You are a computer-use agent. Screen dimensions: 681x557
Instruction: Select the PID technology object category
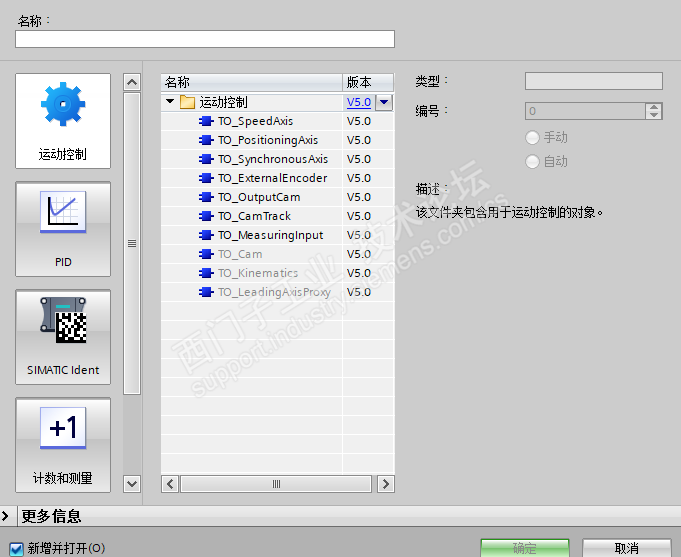click(x=63, y=229)
